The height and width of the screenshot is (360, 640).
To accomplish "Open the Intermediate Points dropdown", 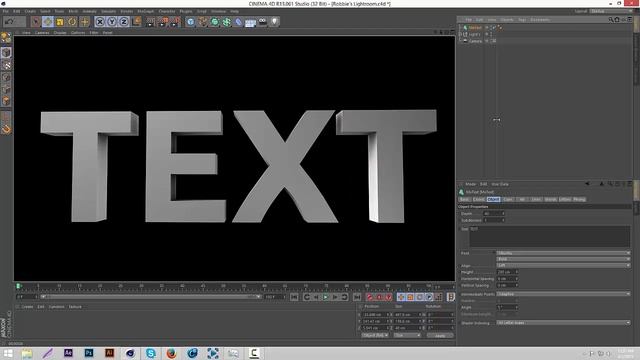I will pyautogui.click(x=563, y=294).
